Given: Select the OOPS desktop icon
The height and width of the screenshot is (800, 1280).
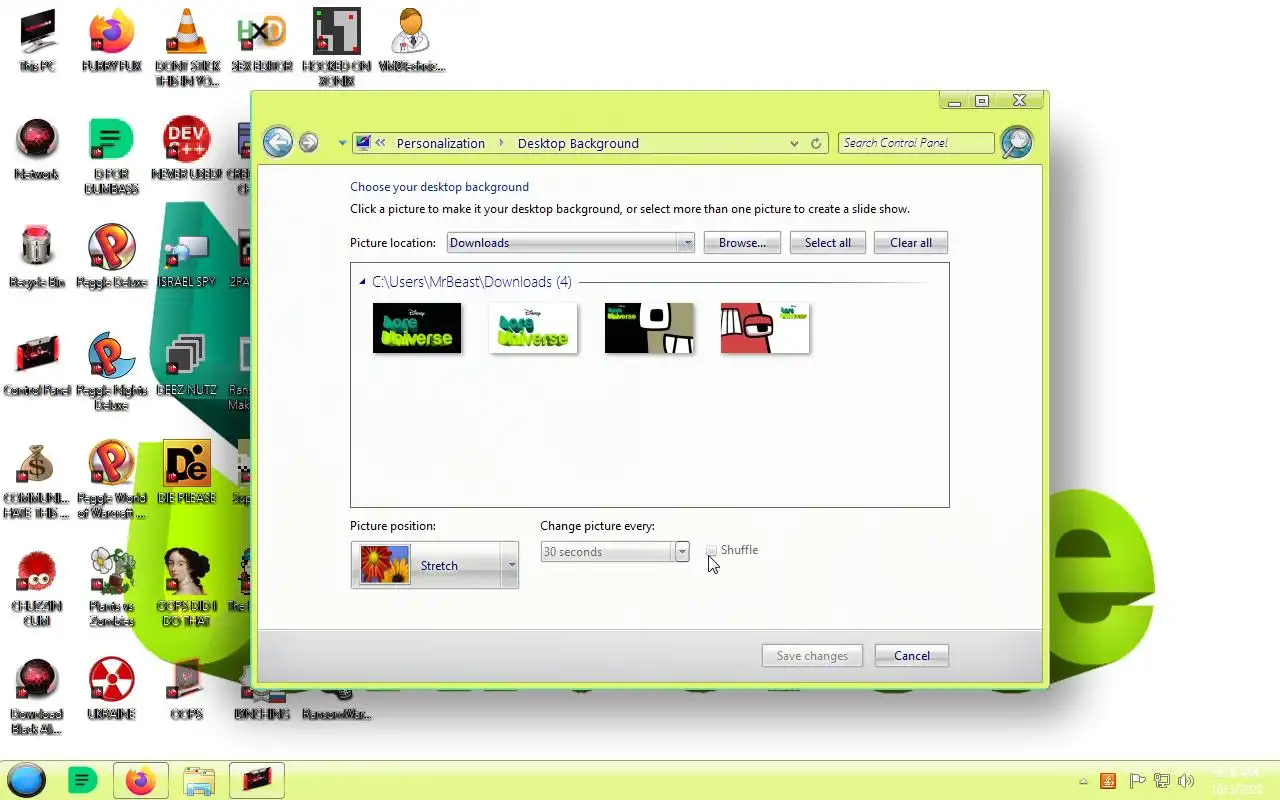Looking at the screenshot, I should click(186, 689).
